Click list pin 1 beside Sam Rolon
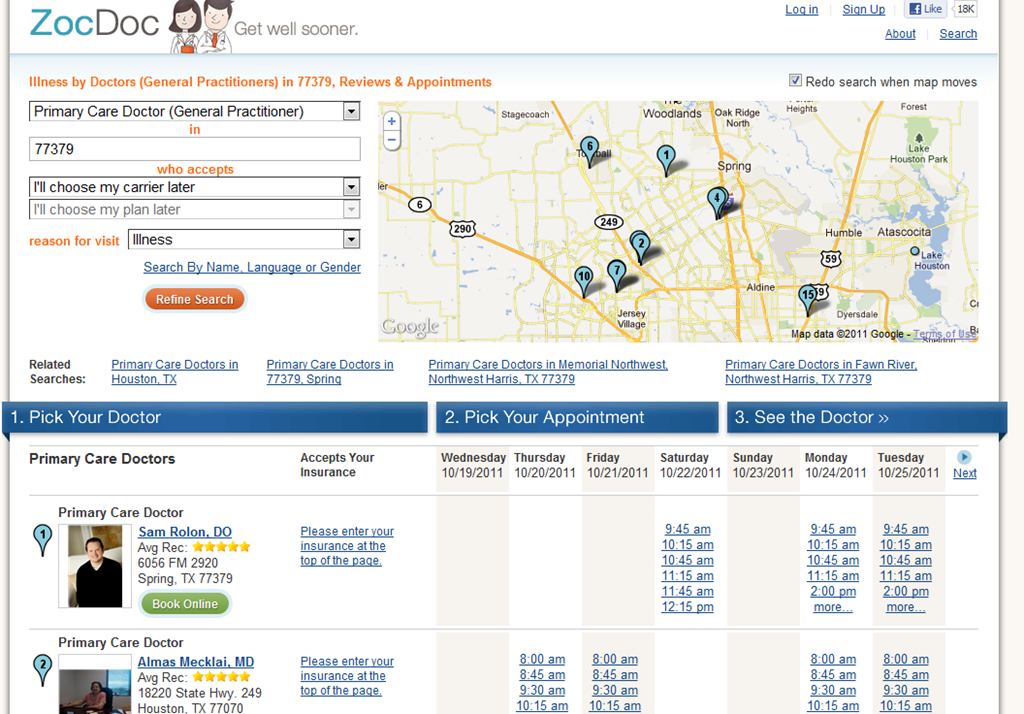 pos(42,540)
